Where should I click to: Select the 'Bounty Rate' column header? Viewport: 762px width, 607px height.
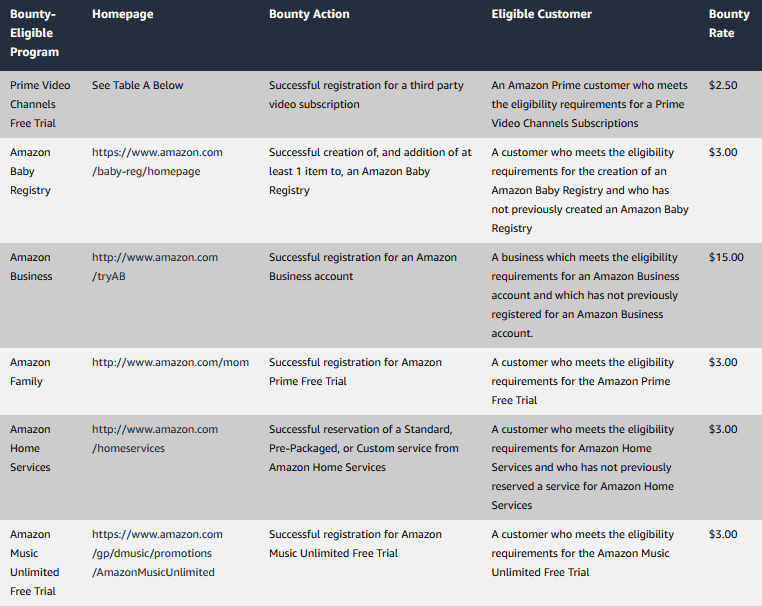point(728,23)
